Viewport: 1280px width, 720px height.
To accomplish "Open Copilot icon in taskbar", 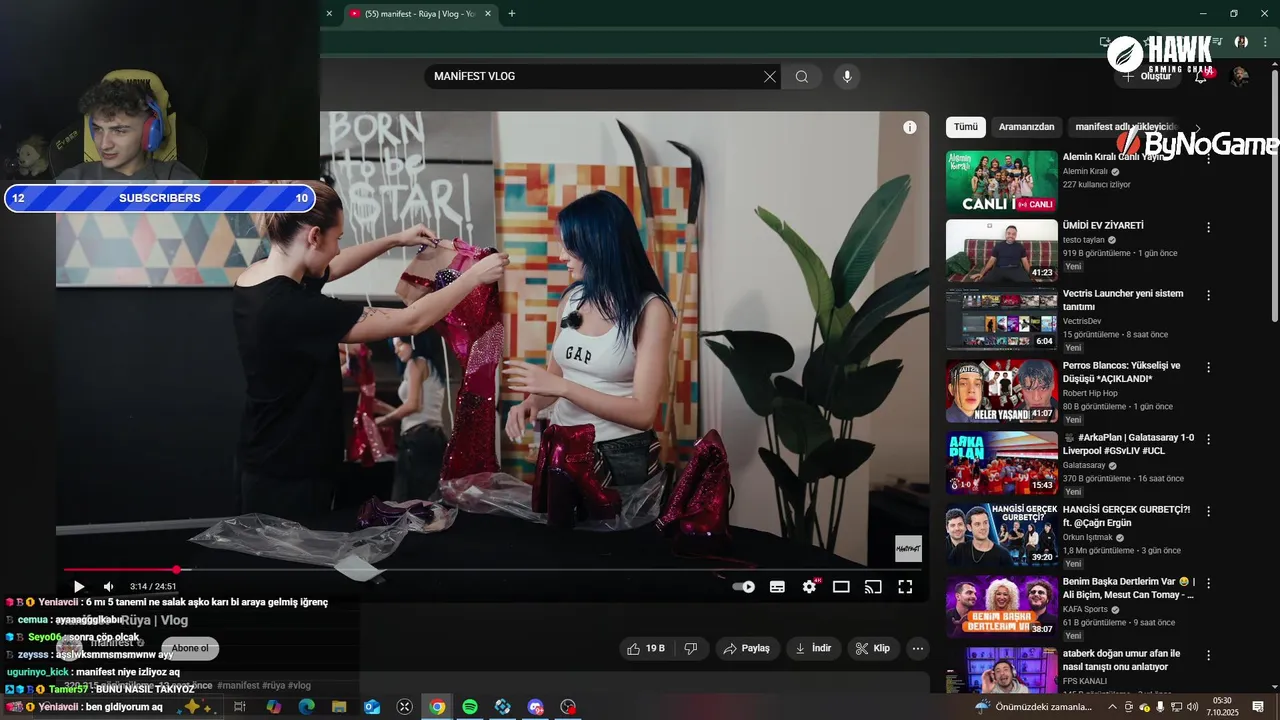I will click(x=274, y=707).
